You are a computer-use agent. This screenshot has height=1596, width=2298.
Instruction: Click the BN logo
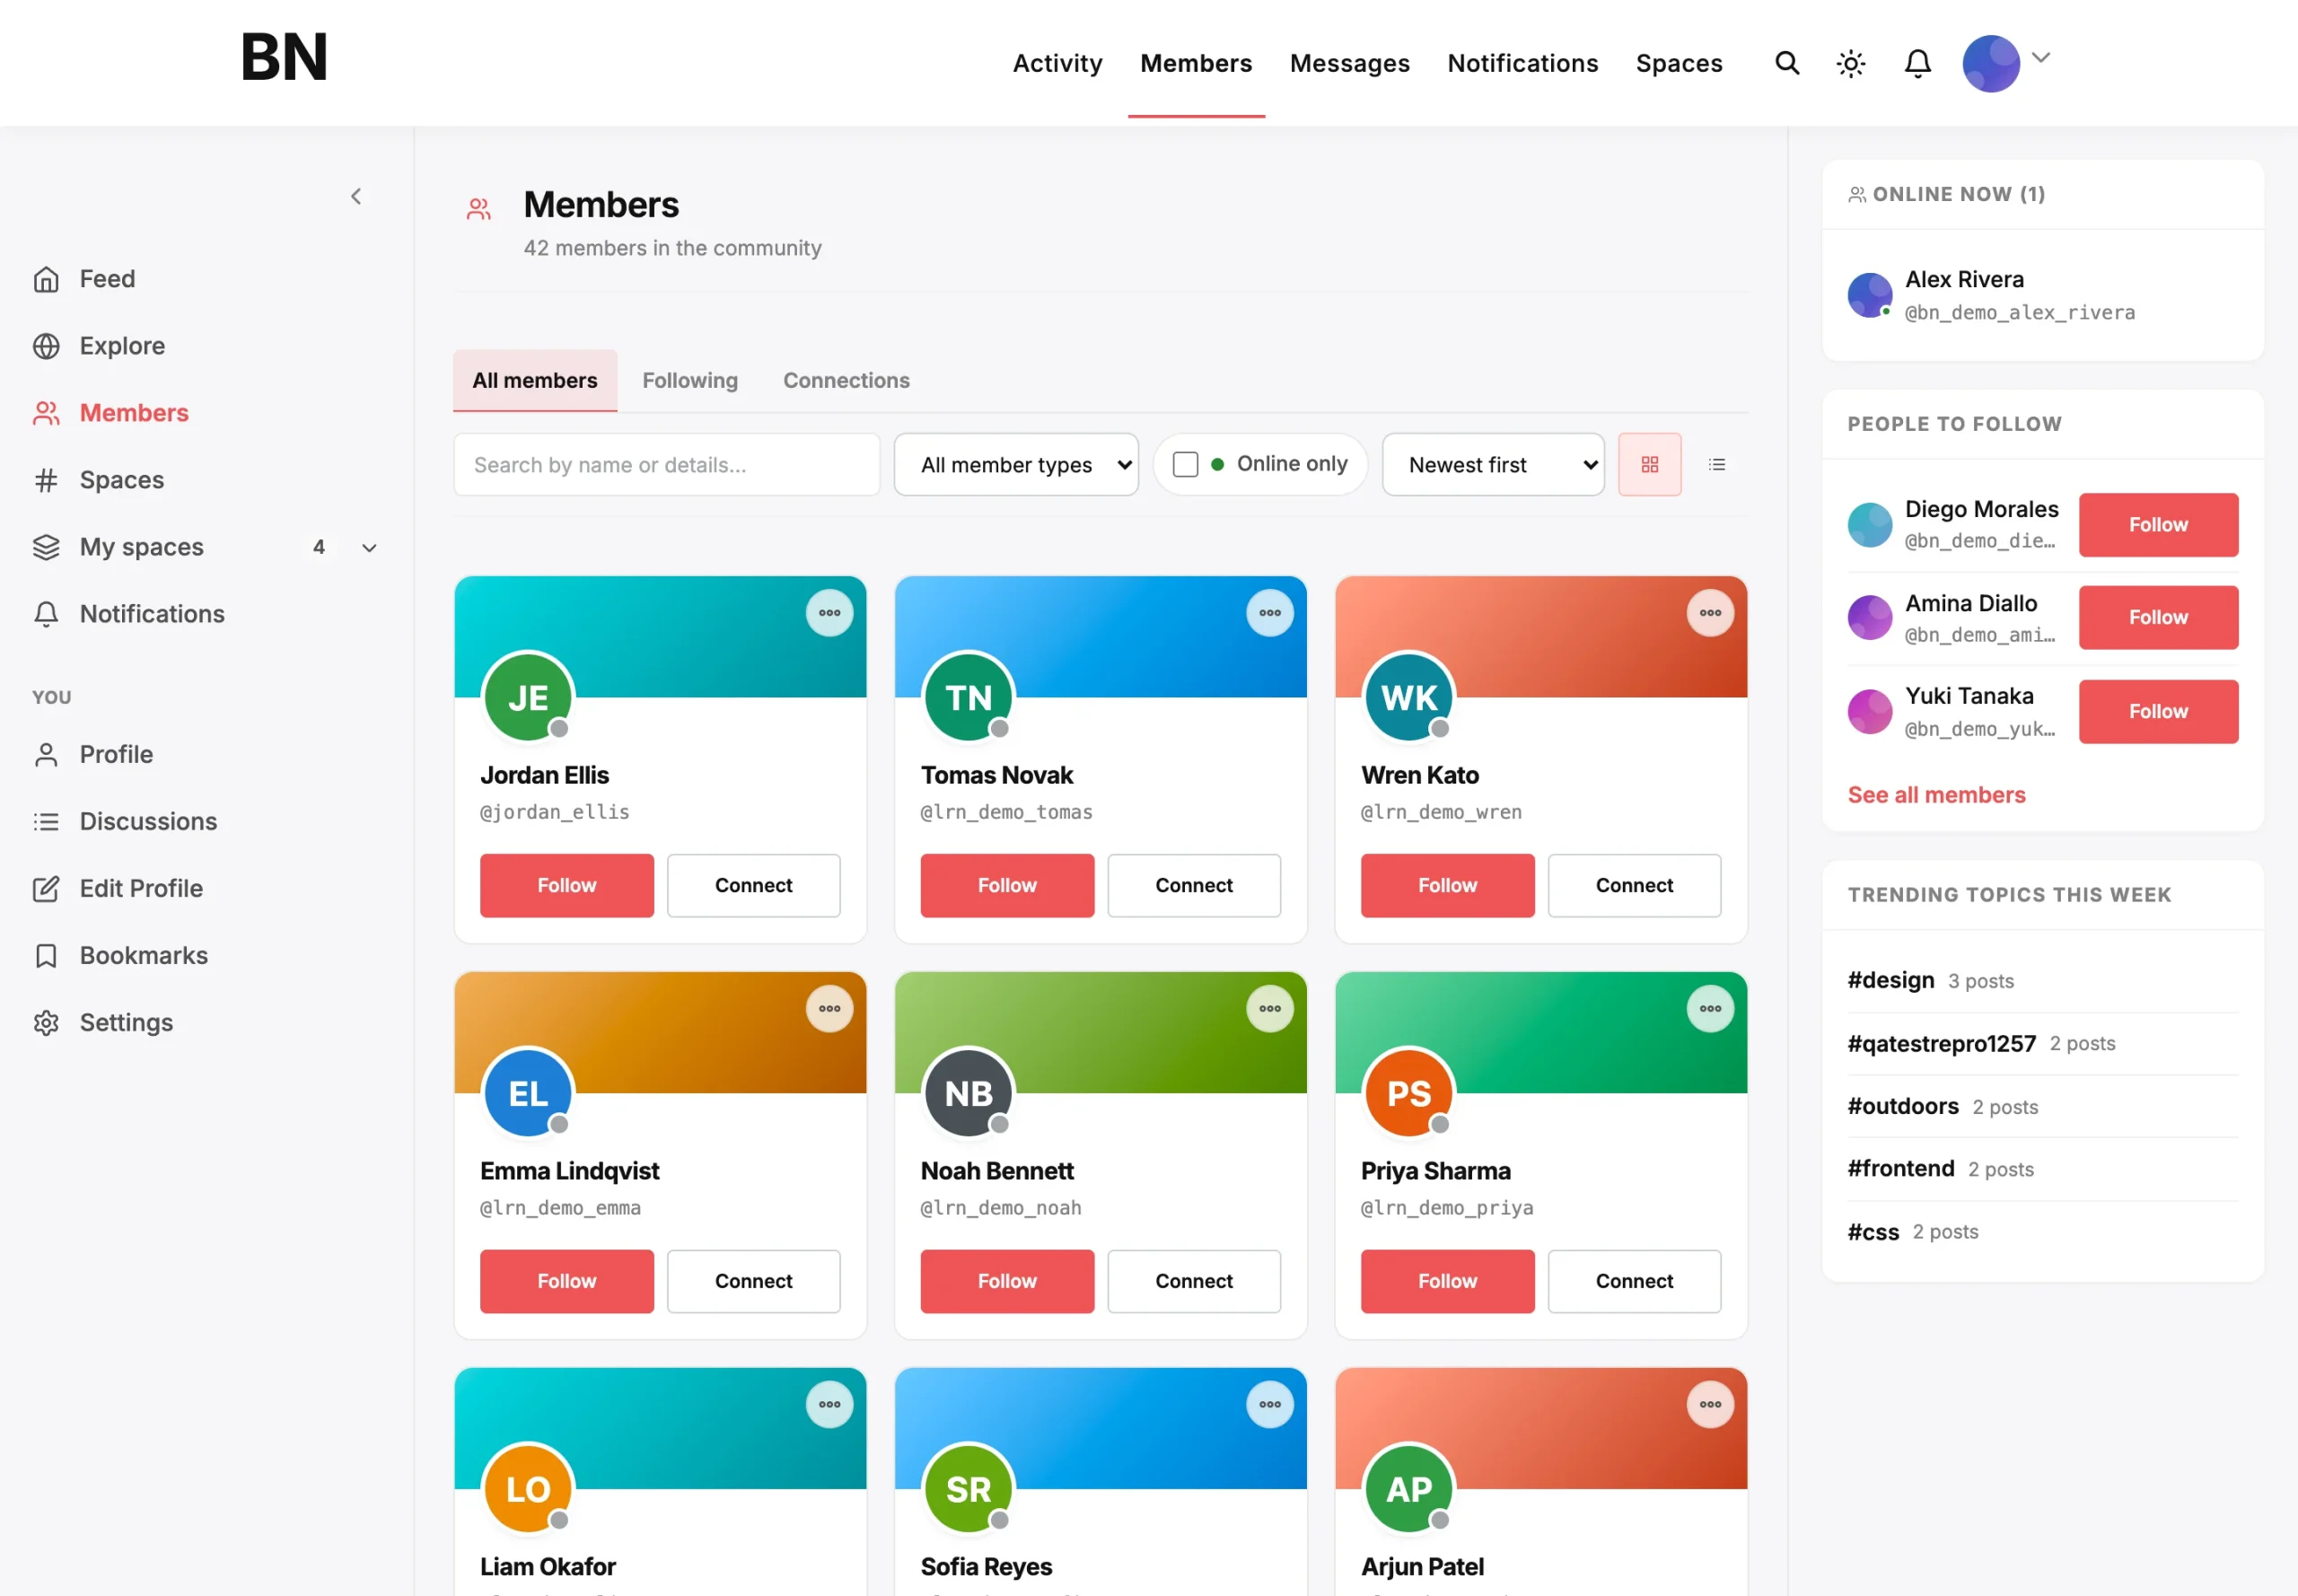[284, 57]
